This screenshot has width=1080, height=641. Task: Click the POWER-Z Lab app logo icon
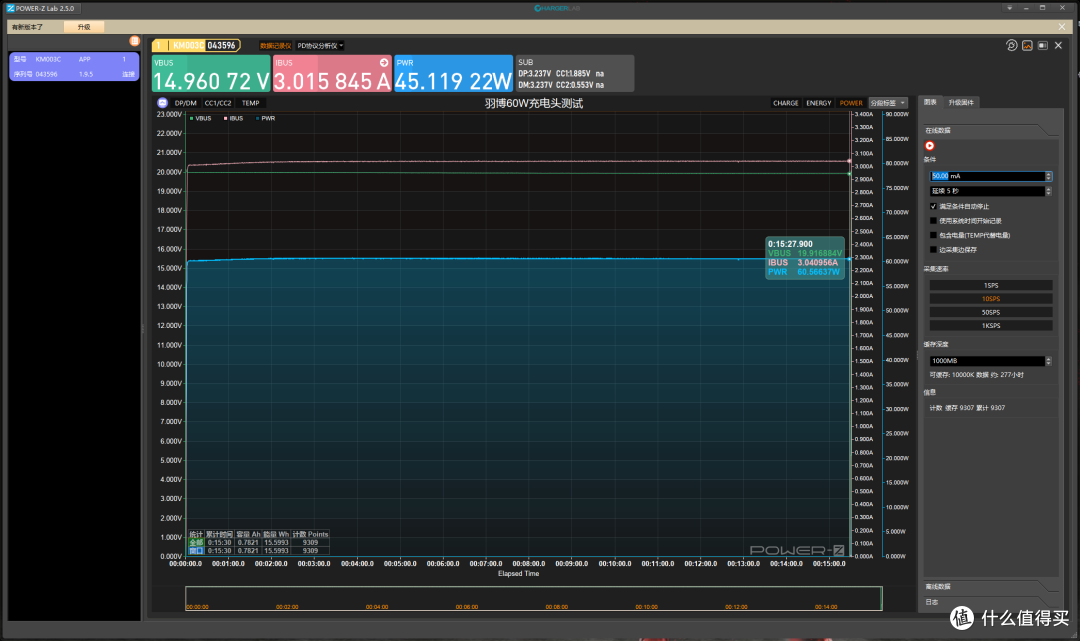tap(10, 8)
